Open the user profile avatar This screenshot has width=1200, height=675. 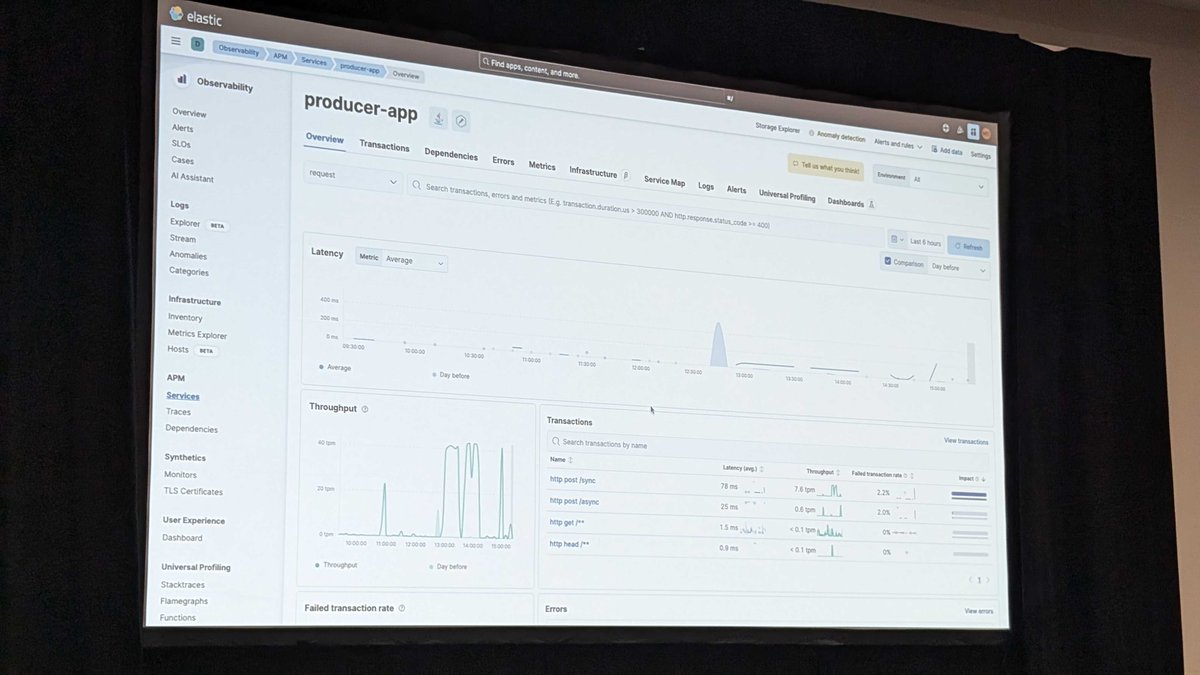986,133
